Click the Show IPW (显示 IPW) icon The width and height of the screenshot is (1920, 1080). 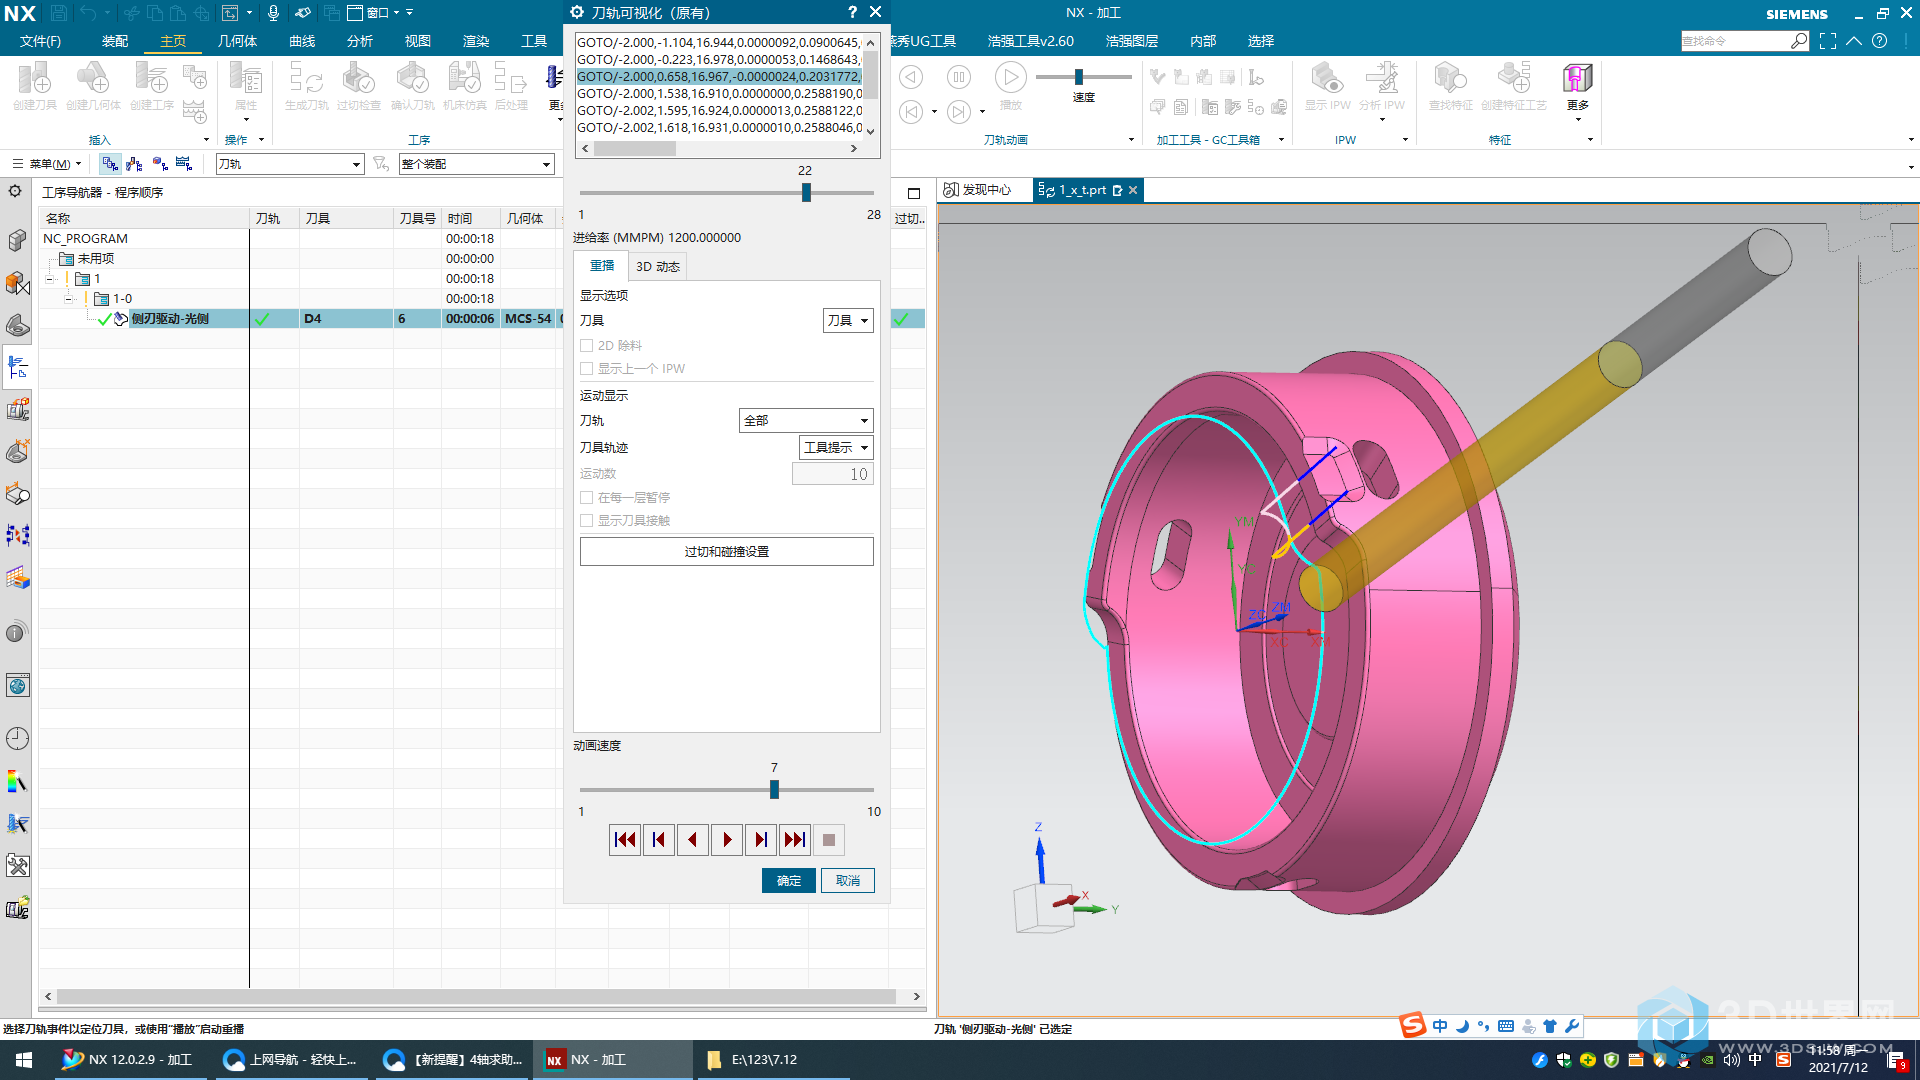pyautogui.click(x=1327, y=80)
